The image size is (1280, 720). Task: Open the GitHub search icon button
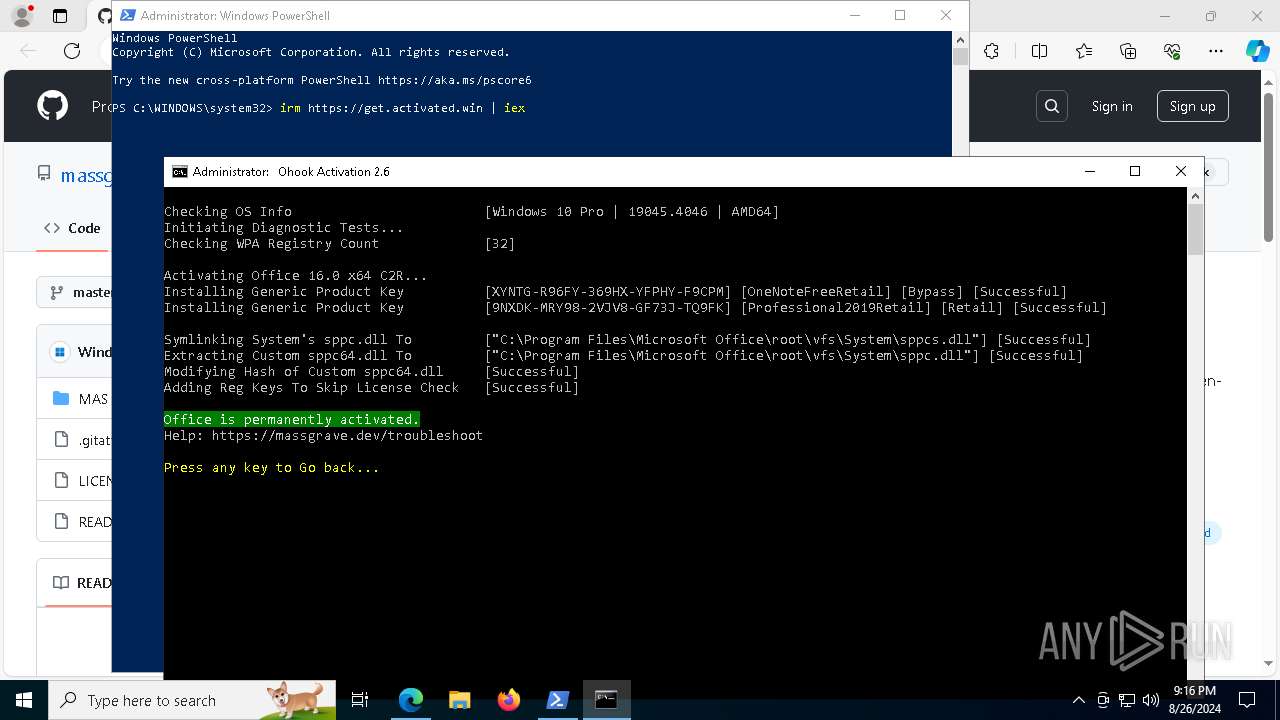pos(1051,106)
